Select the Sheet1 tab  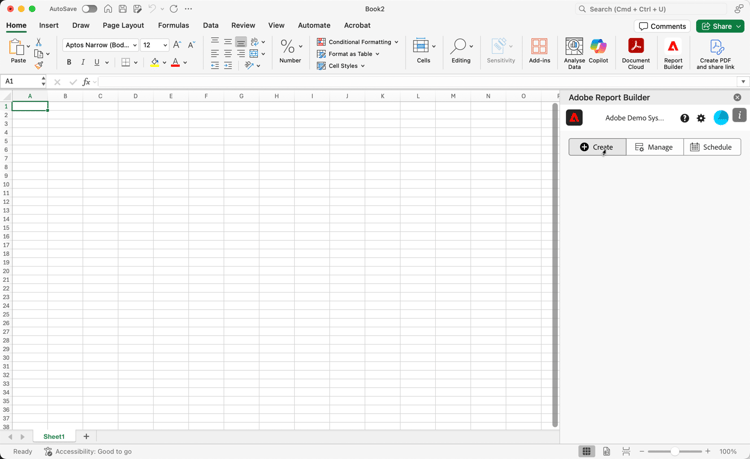[54, 437]
